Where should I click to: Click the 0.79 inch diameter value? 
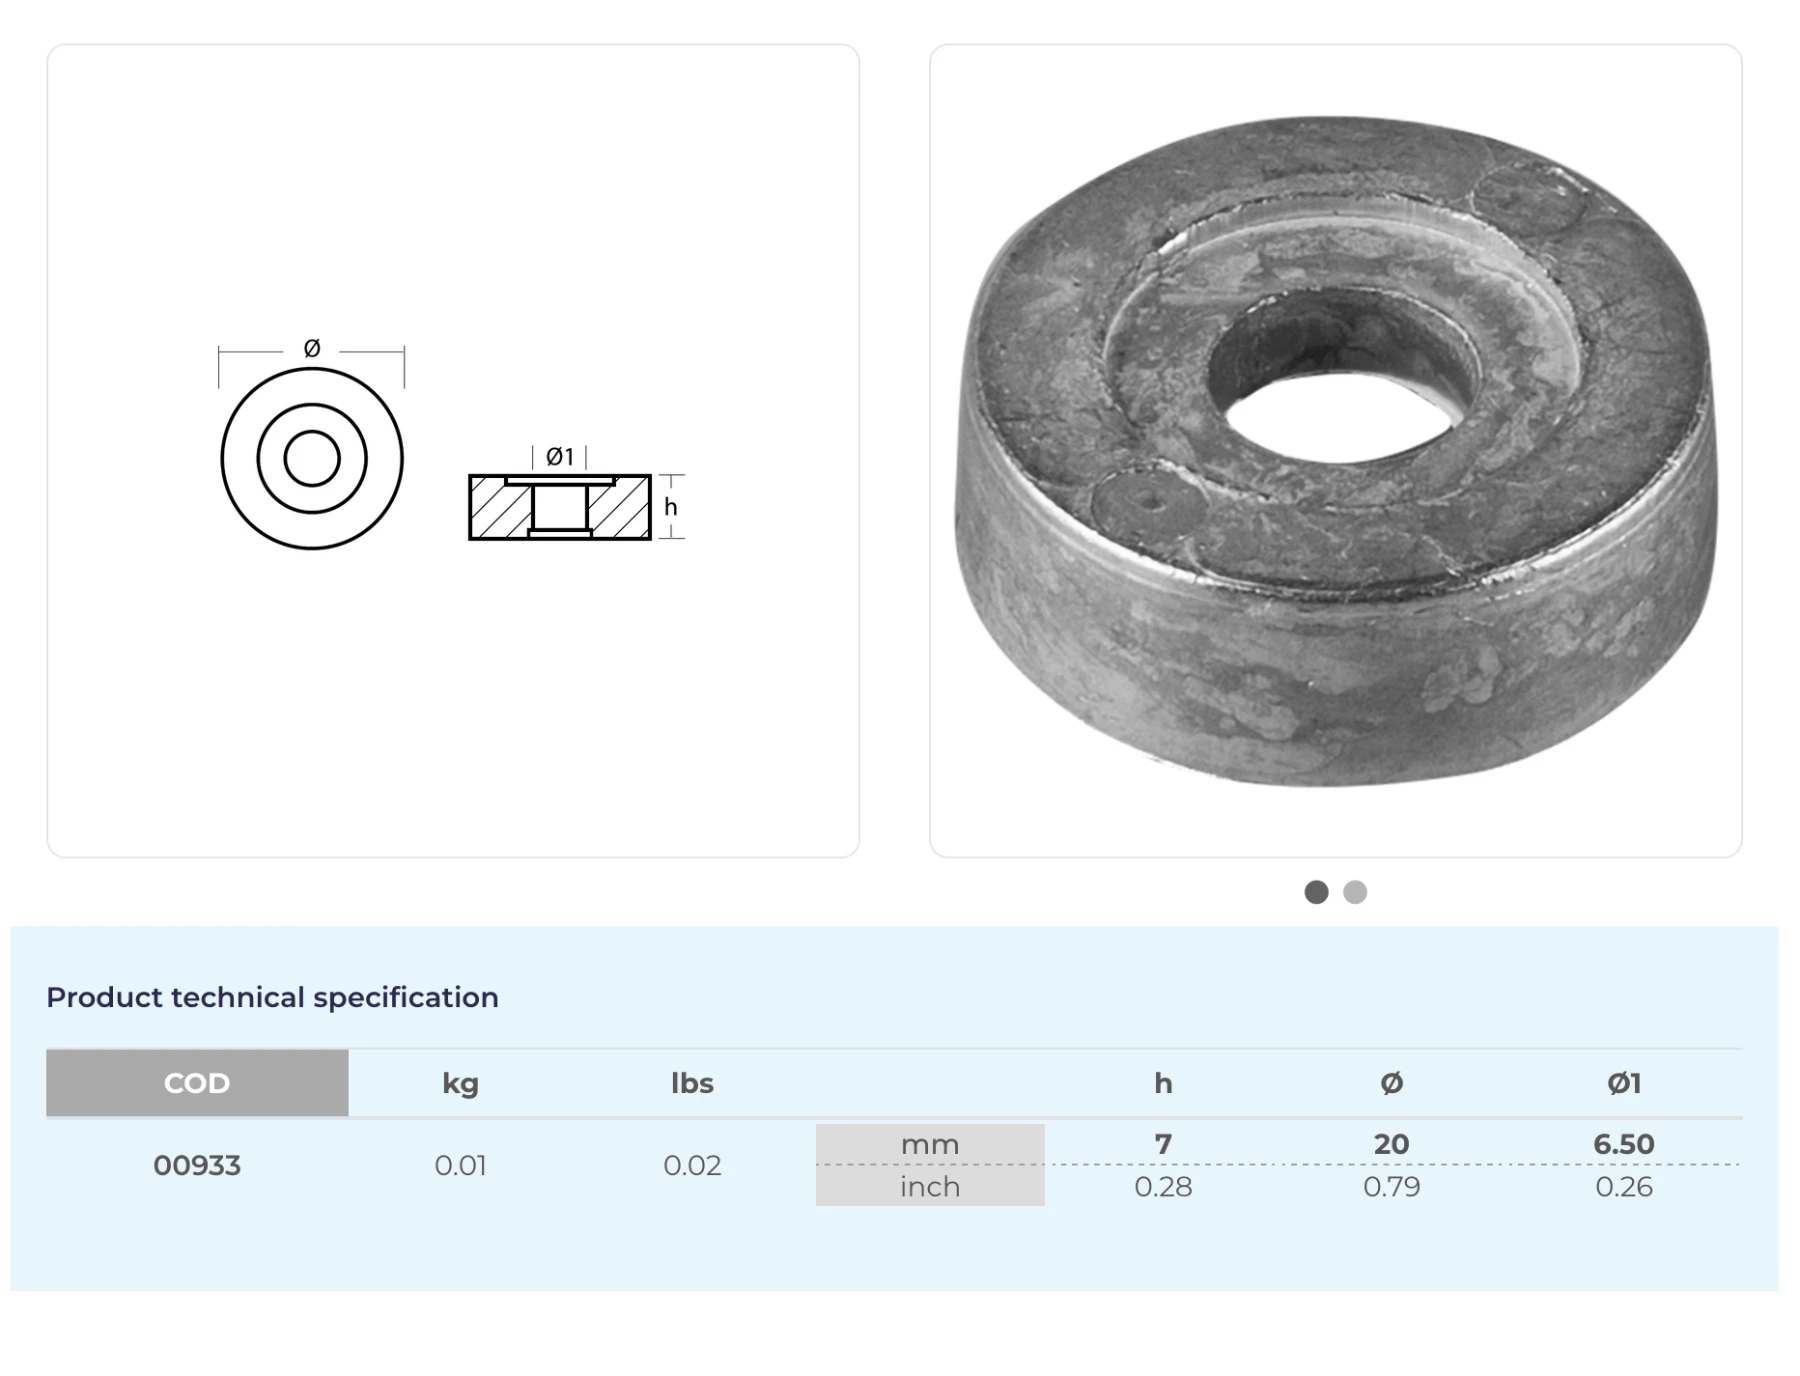1391,1187
